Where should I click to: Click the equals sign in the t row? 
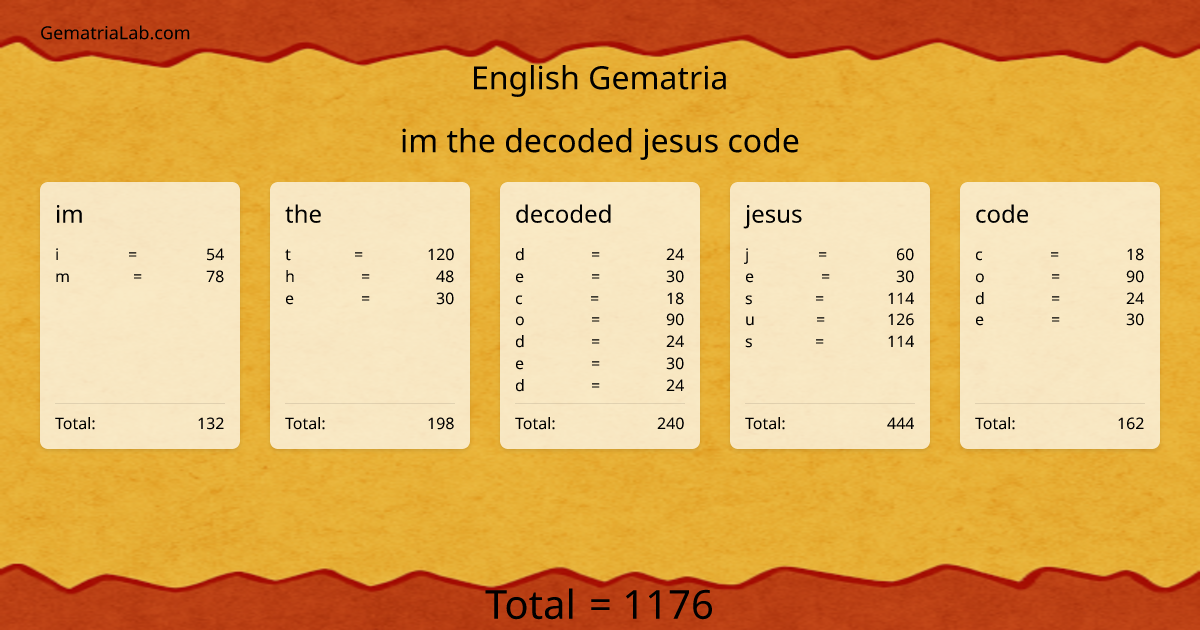pyautogui.click(x=358, y=254)
